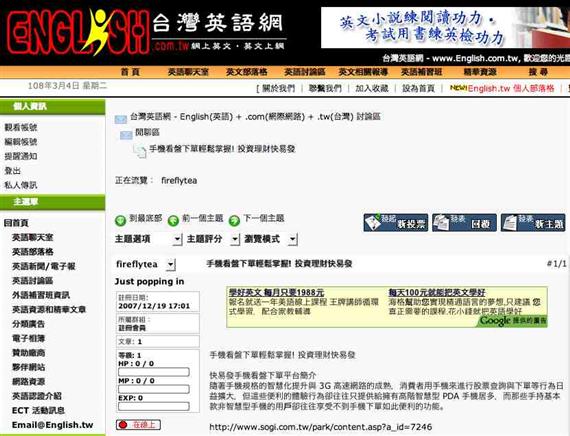Click the ENGLISH.com.tw site logo

pos(145,32)
